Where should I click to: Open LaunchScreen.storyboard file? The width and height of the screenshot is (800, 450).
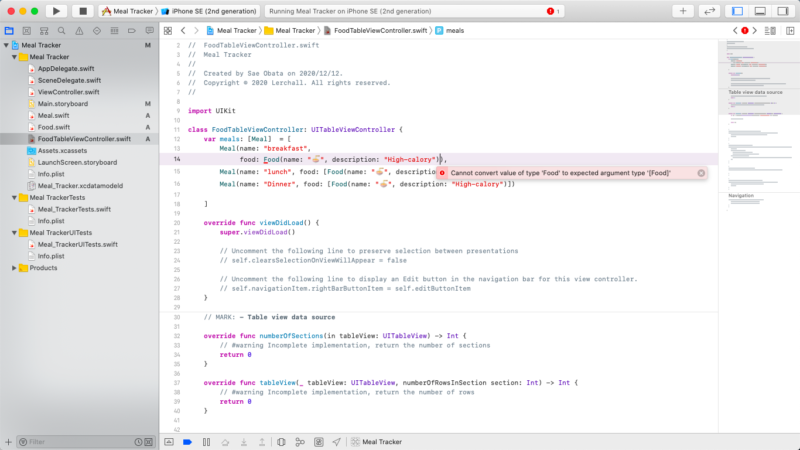(77, 162)
